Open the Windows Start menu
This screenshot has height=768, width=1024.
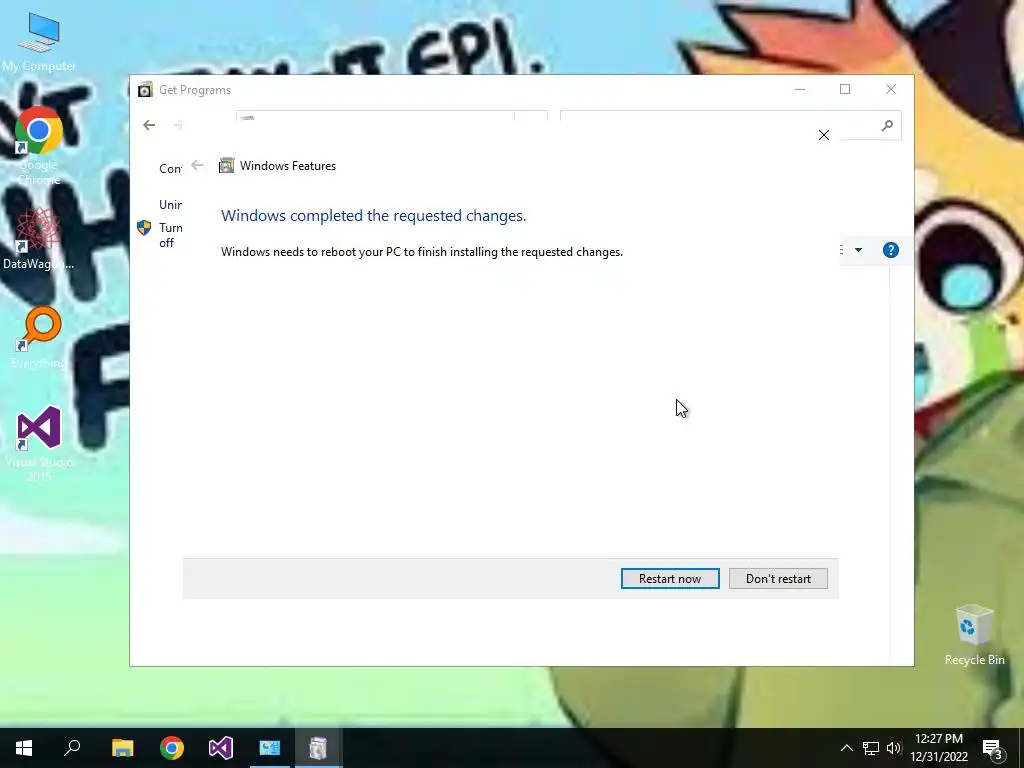click(24, 748)
